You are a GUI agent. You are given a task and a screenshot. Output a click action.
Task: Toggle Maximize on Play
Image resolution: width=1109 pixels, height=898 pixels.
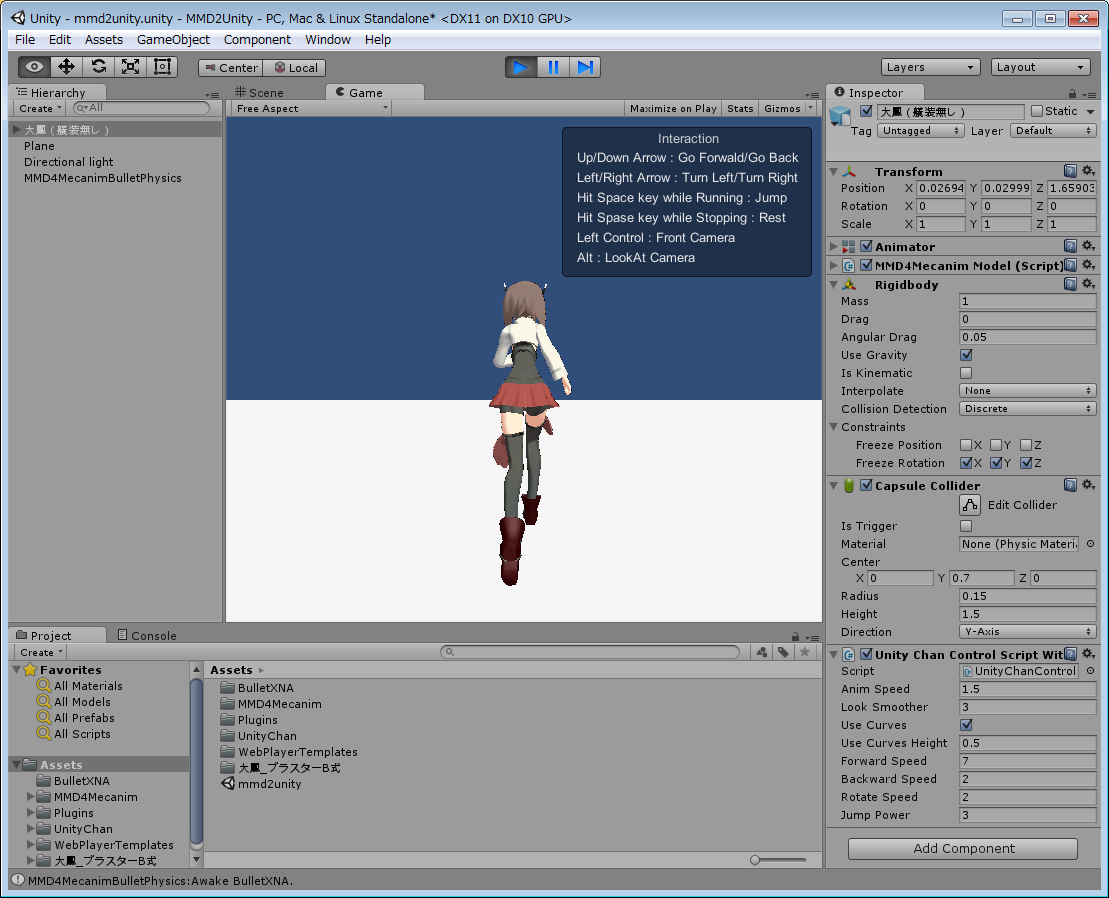point(673,108)
